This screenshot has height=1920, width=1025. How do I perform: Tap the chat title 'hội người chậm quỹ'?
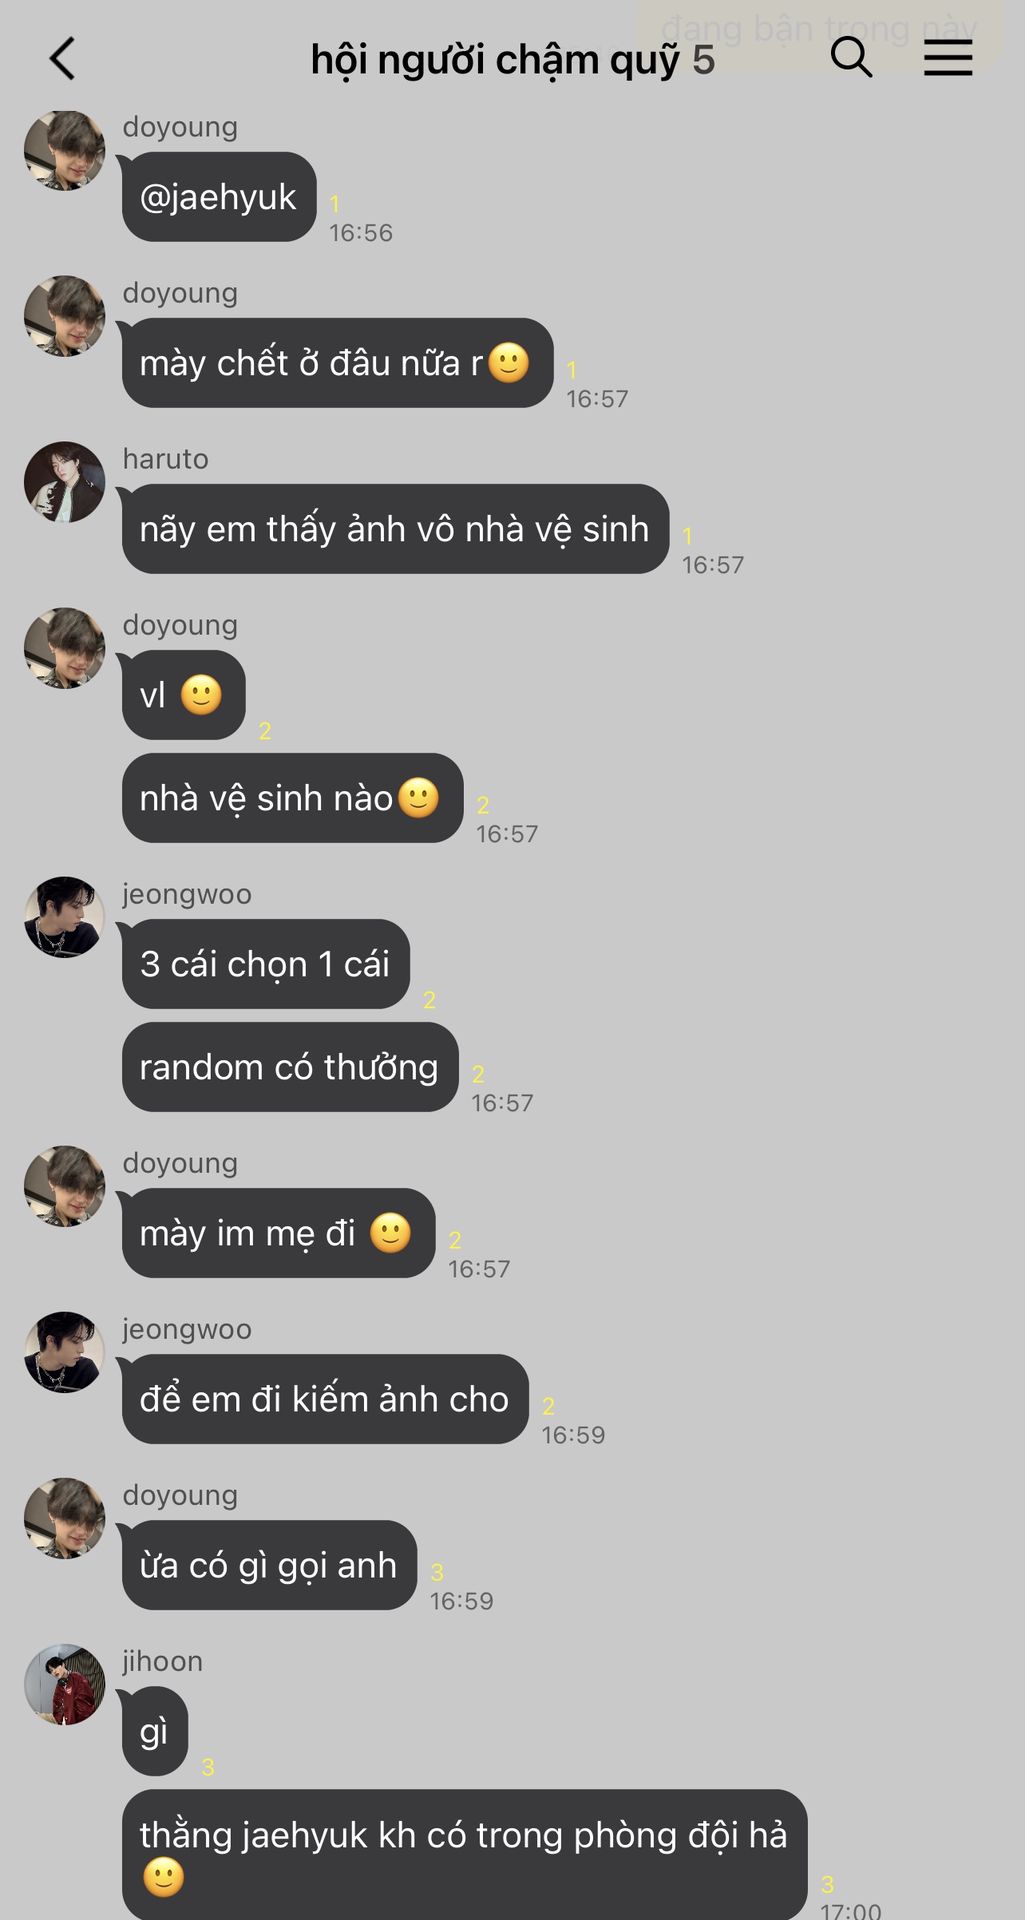click(495, 60)
